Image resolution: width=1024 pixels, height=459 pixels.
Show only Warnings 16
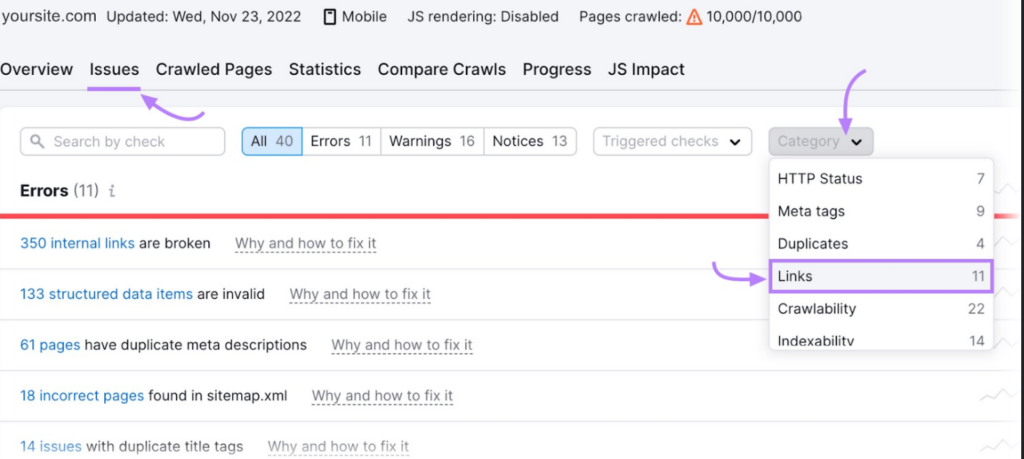tap(431, 141)
